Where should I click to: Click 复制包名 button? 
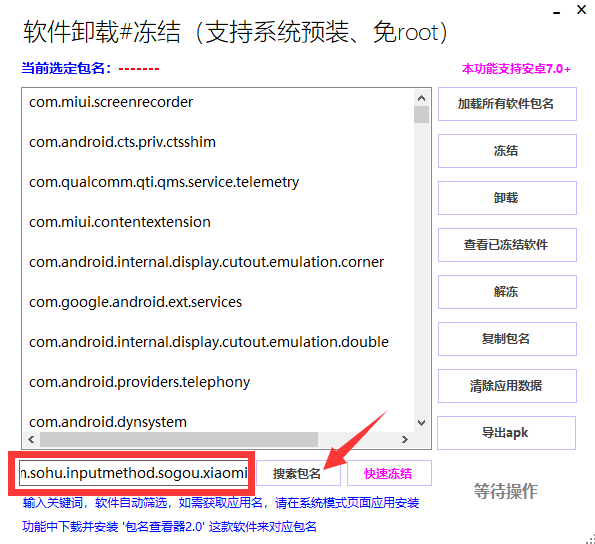507,339
